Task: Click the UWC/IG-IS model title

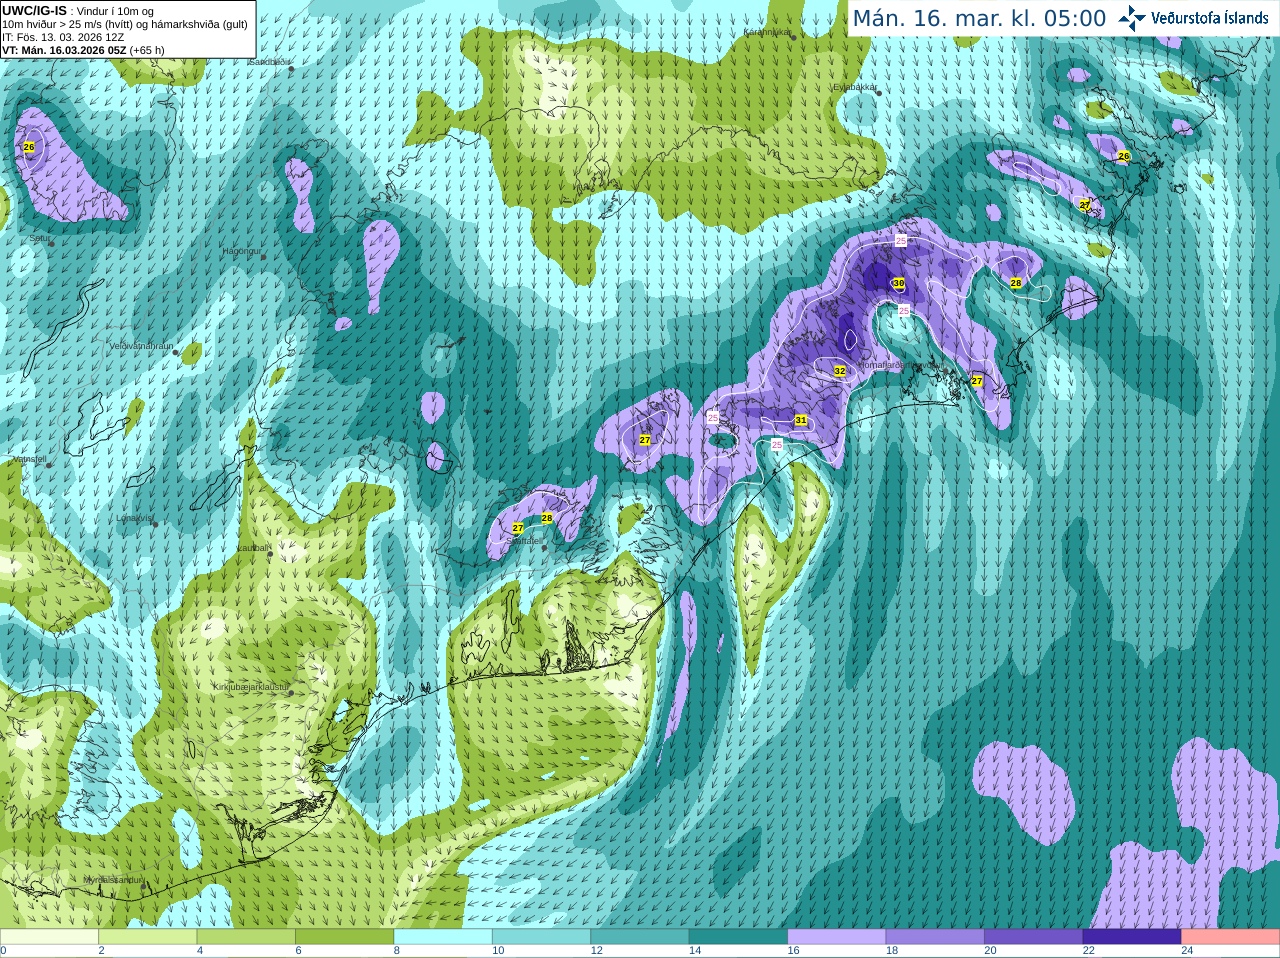Action: (x=35, y=10)
